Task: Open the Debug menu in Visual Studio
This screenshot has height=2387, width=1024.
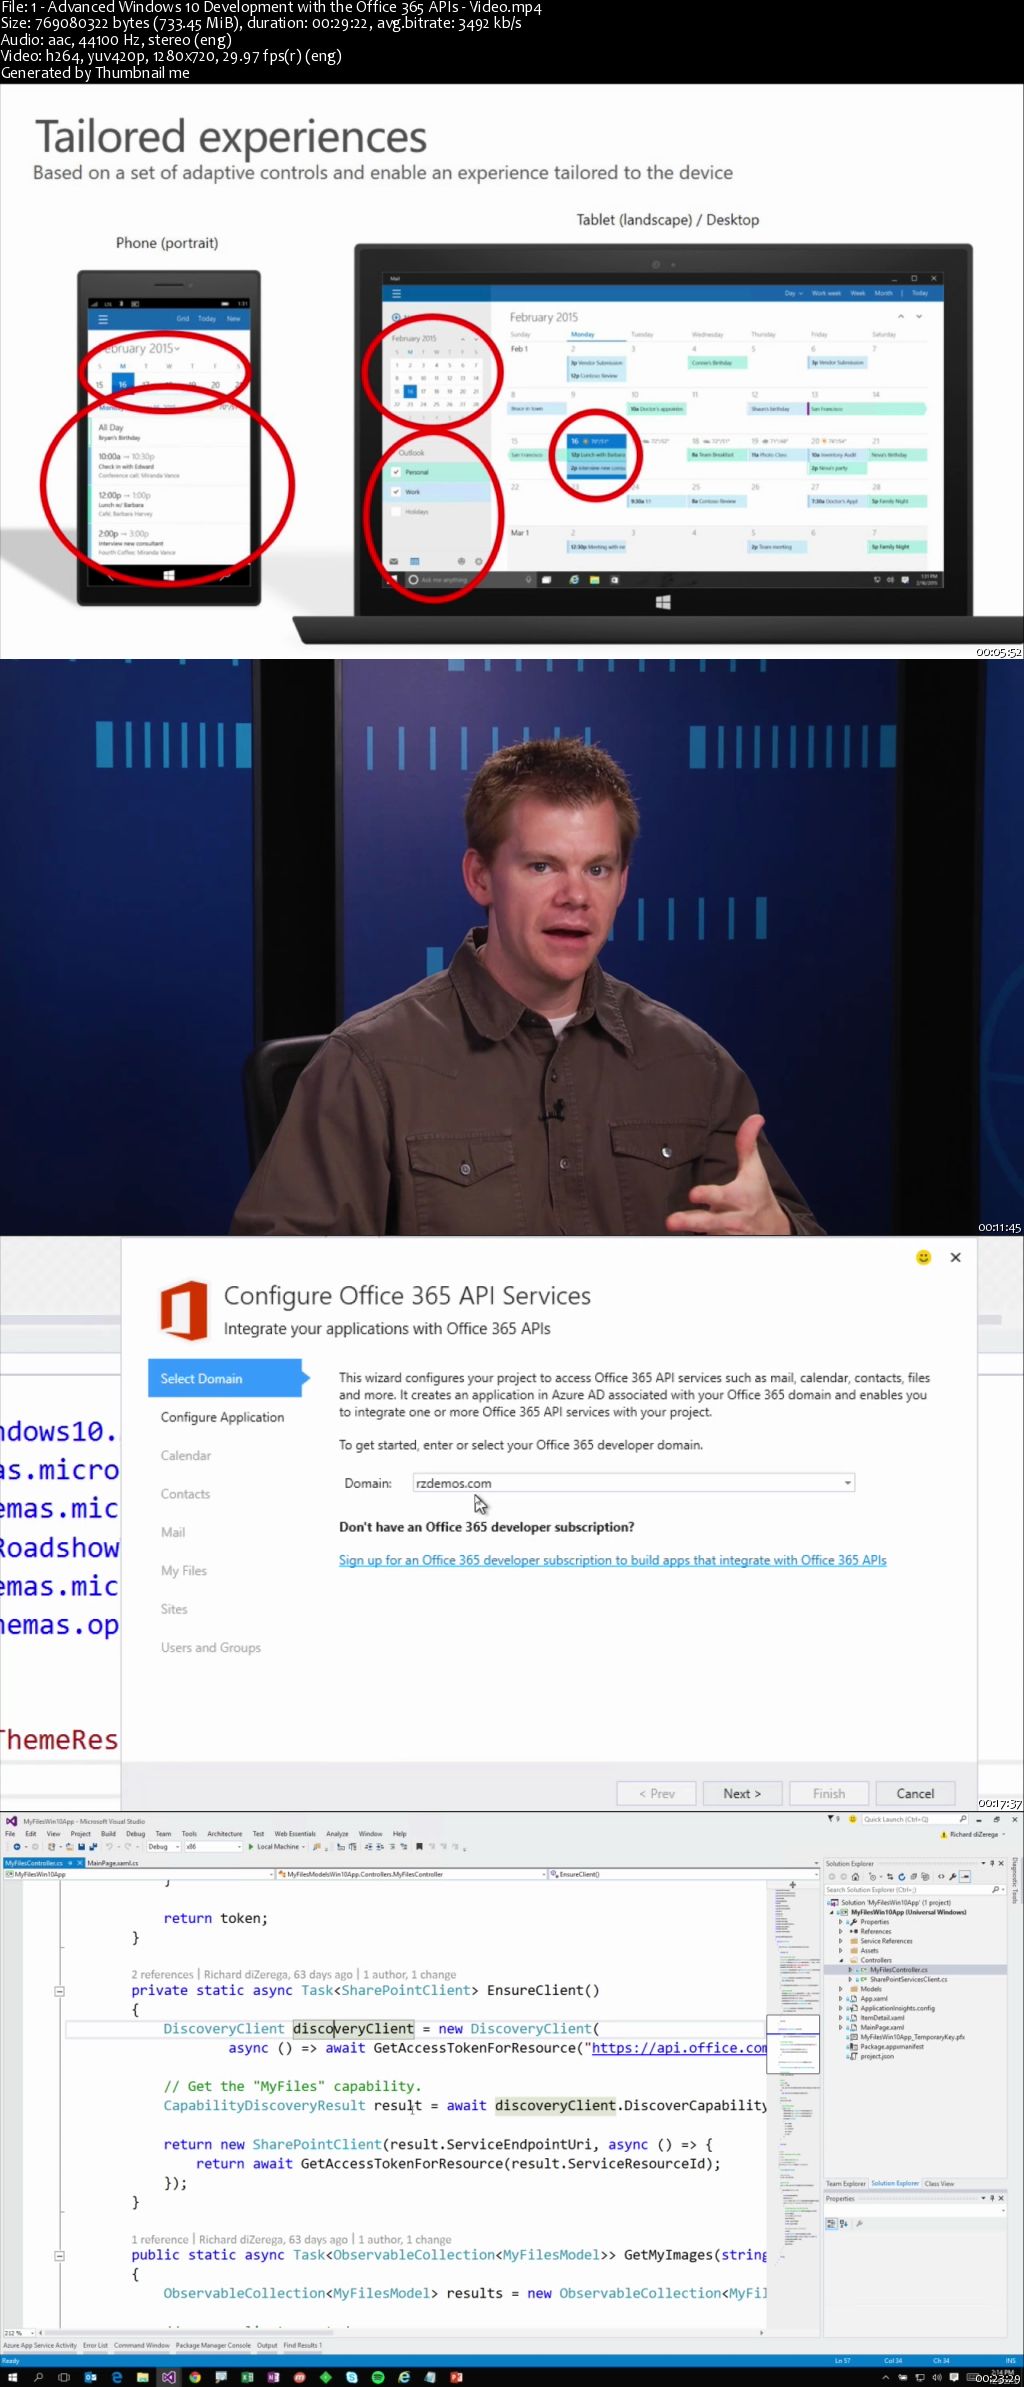Action: [135, 1834]
